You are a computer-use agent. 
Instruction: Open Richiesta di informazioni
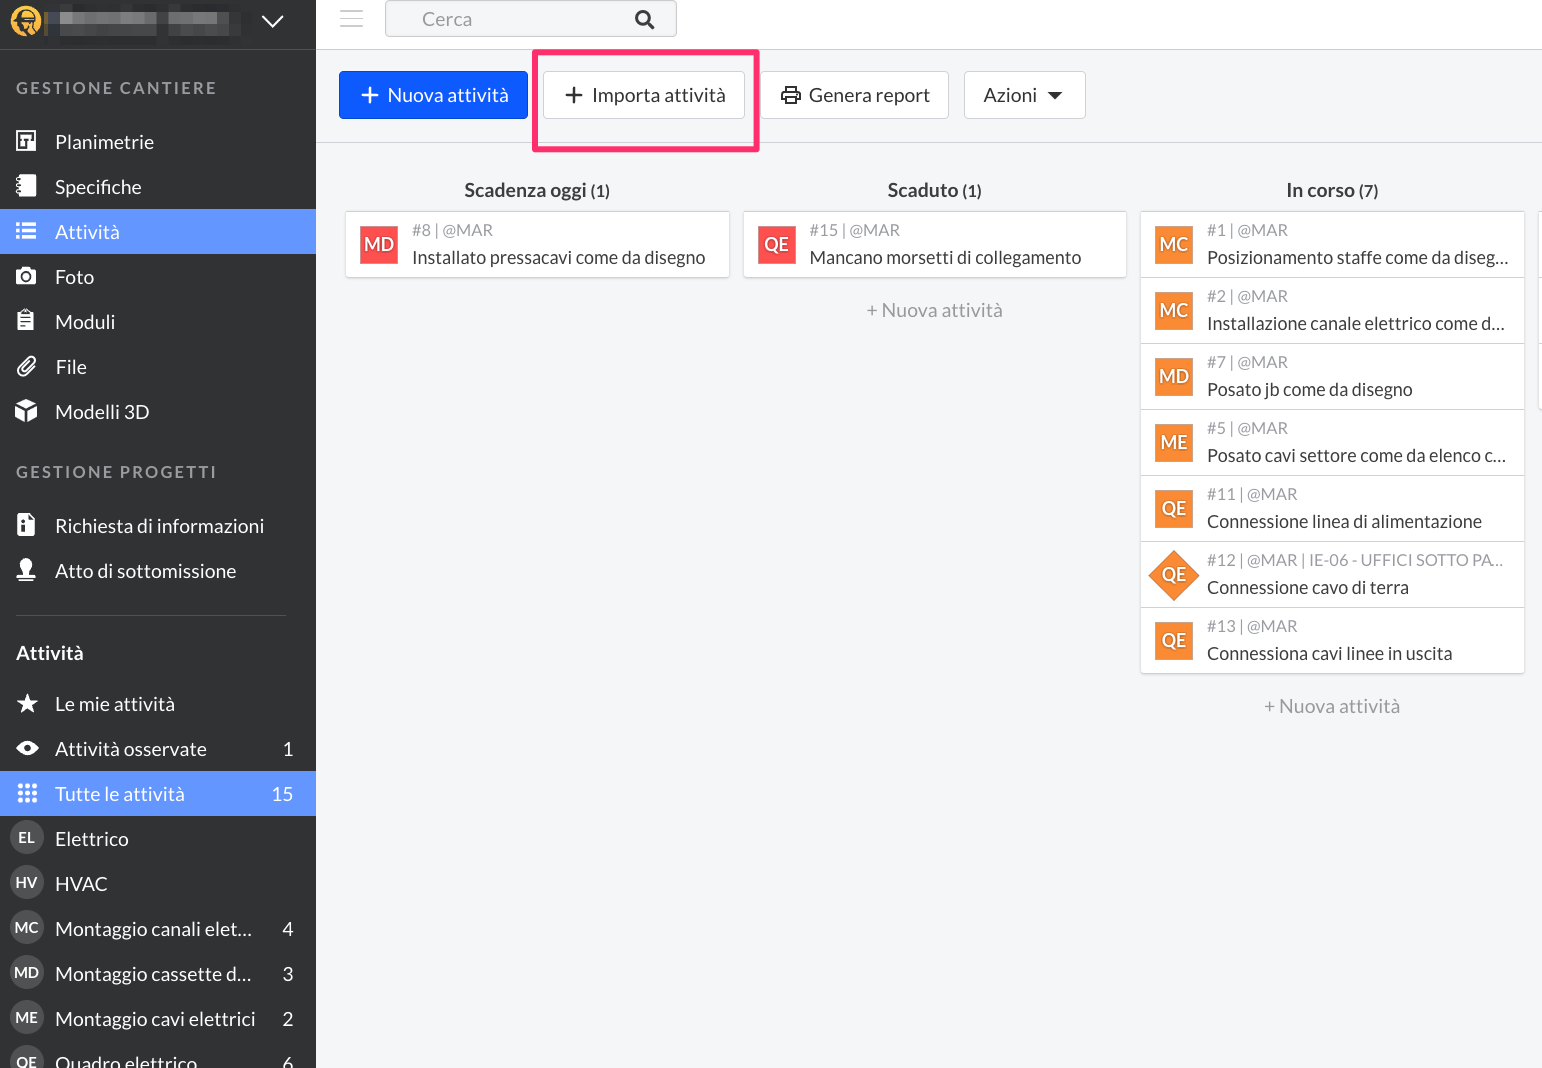pos(159,526)
